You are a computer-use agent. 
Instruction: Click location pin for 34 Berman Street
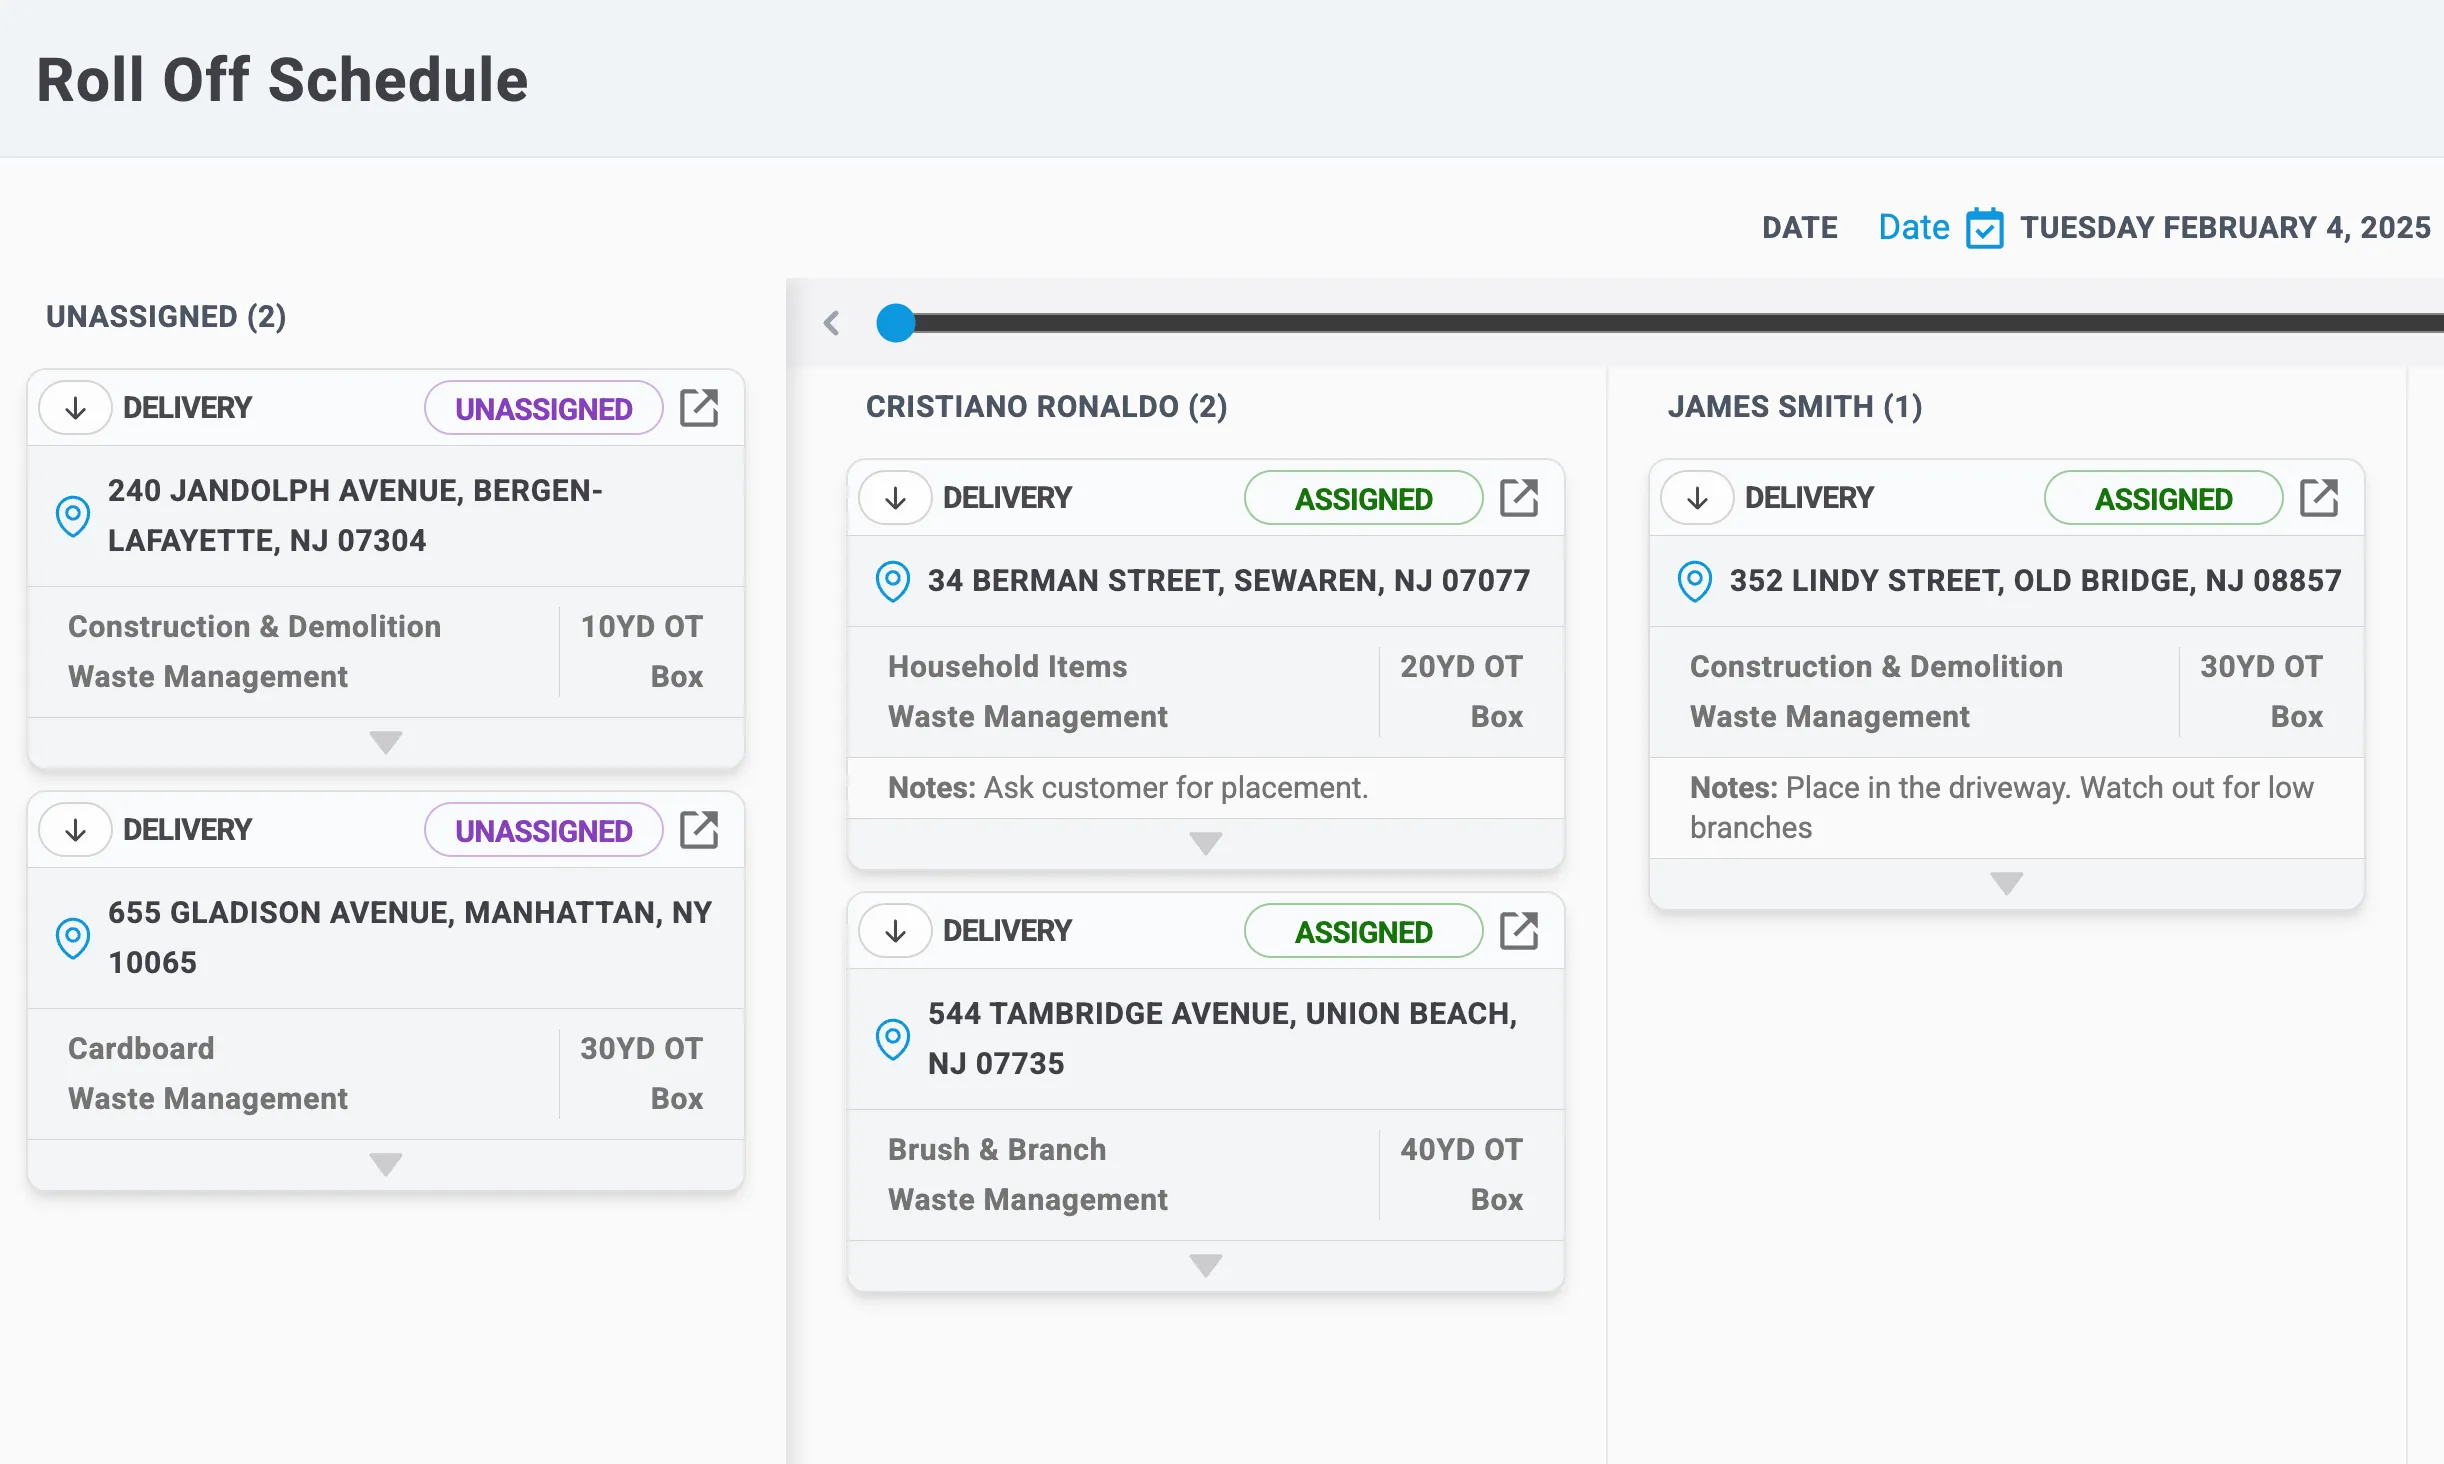pyautogui.click(x=892, y=581)
